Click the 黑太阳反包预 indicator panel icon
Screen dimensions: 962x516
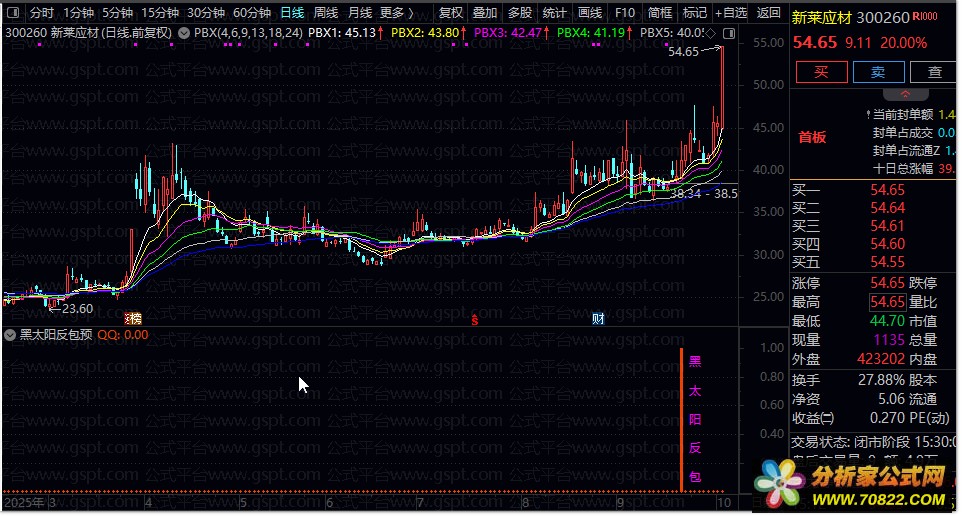pos(10,335)
